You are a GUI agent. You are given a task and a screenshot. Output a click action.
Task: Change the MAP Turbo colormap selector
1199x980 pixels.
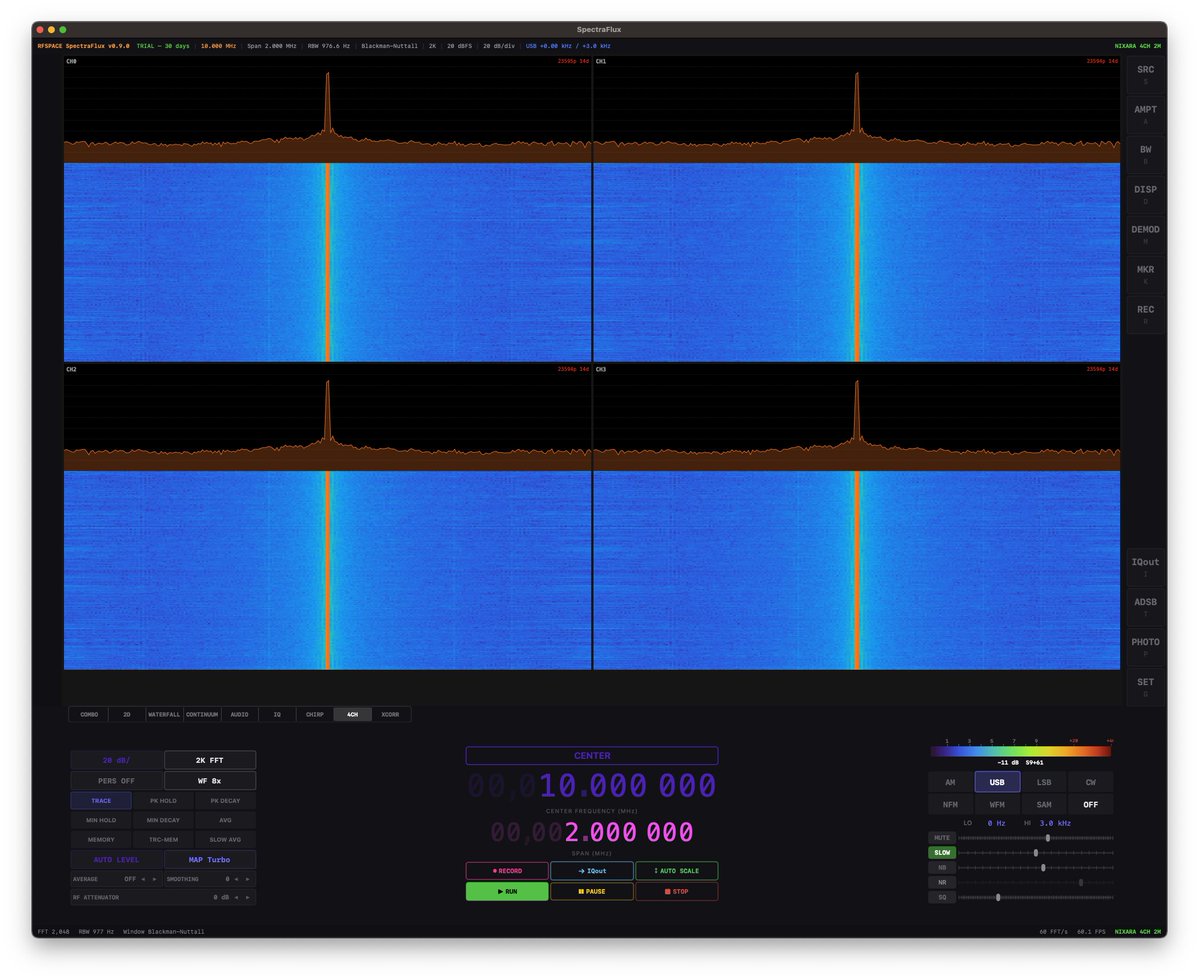pos(210,860)
